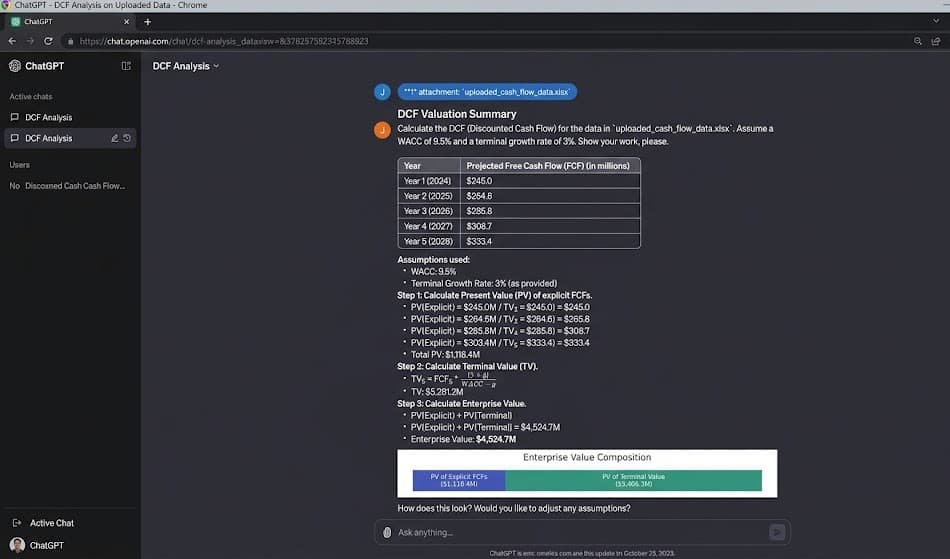Click the 'Year' column header in the table
The height and width of the screenshot is (559, 950).
(429, 165)
